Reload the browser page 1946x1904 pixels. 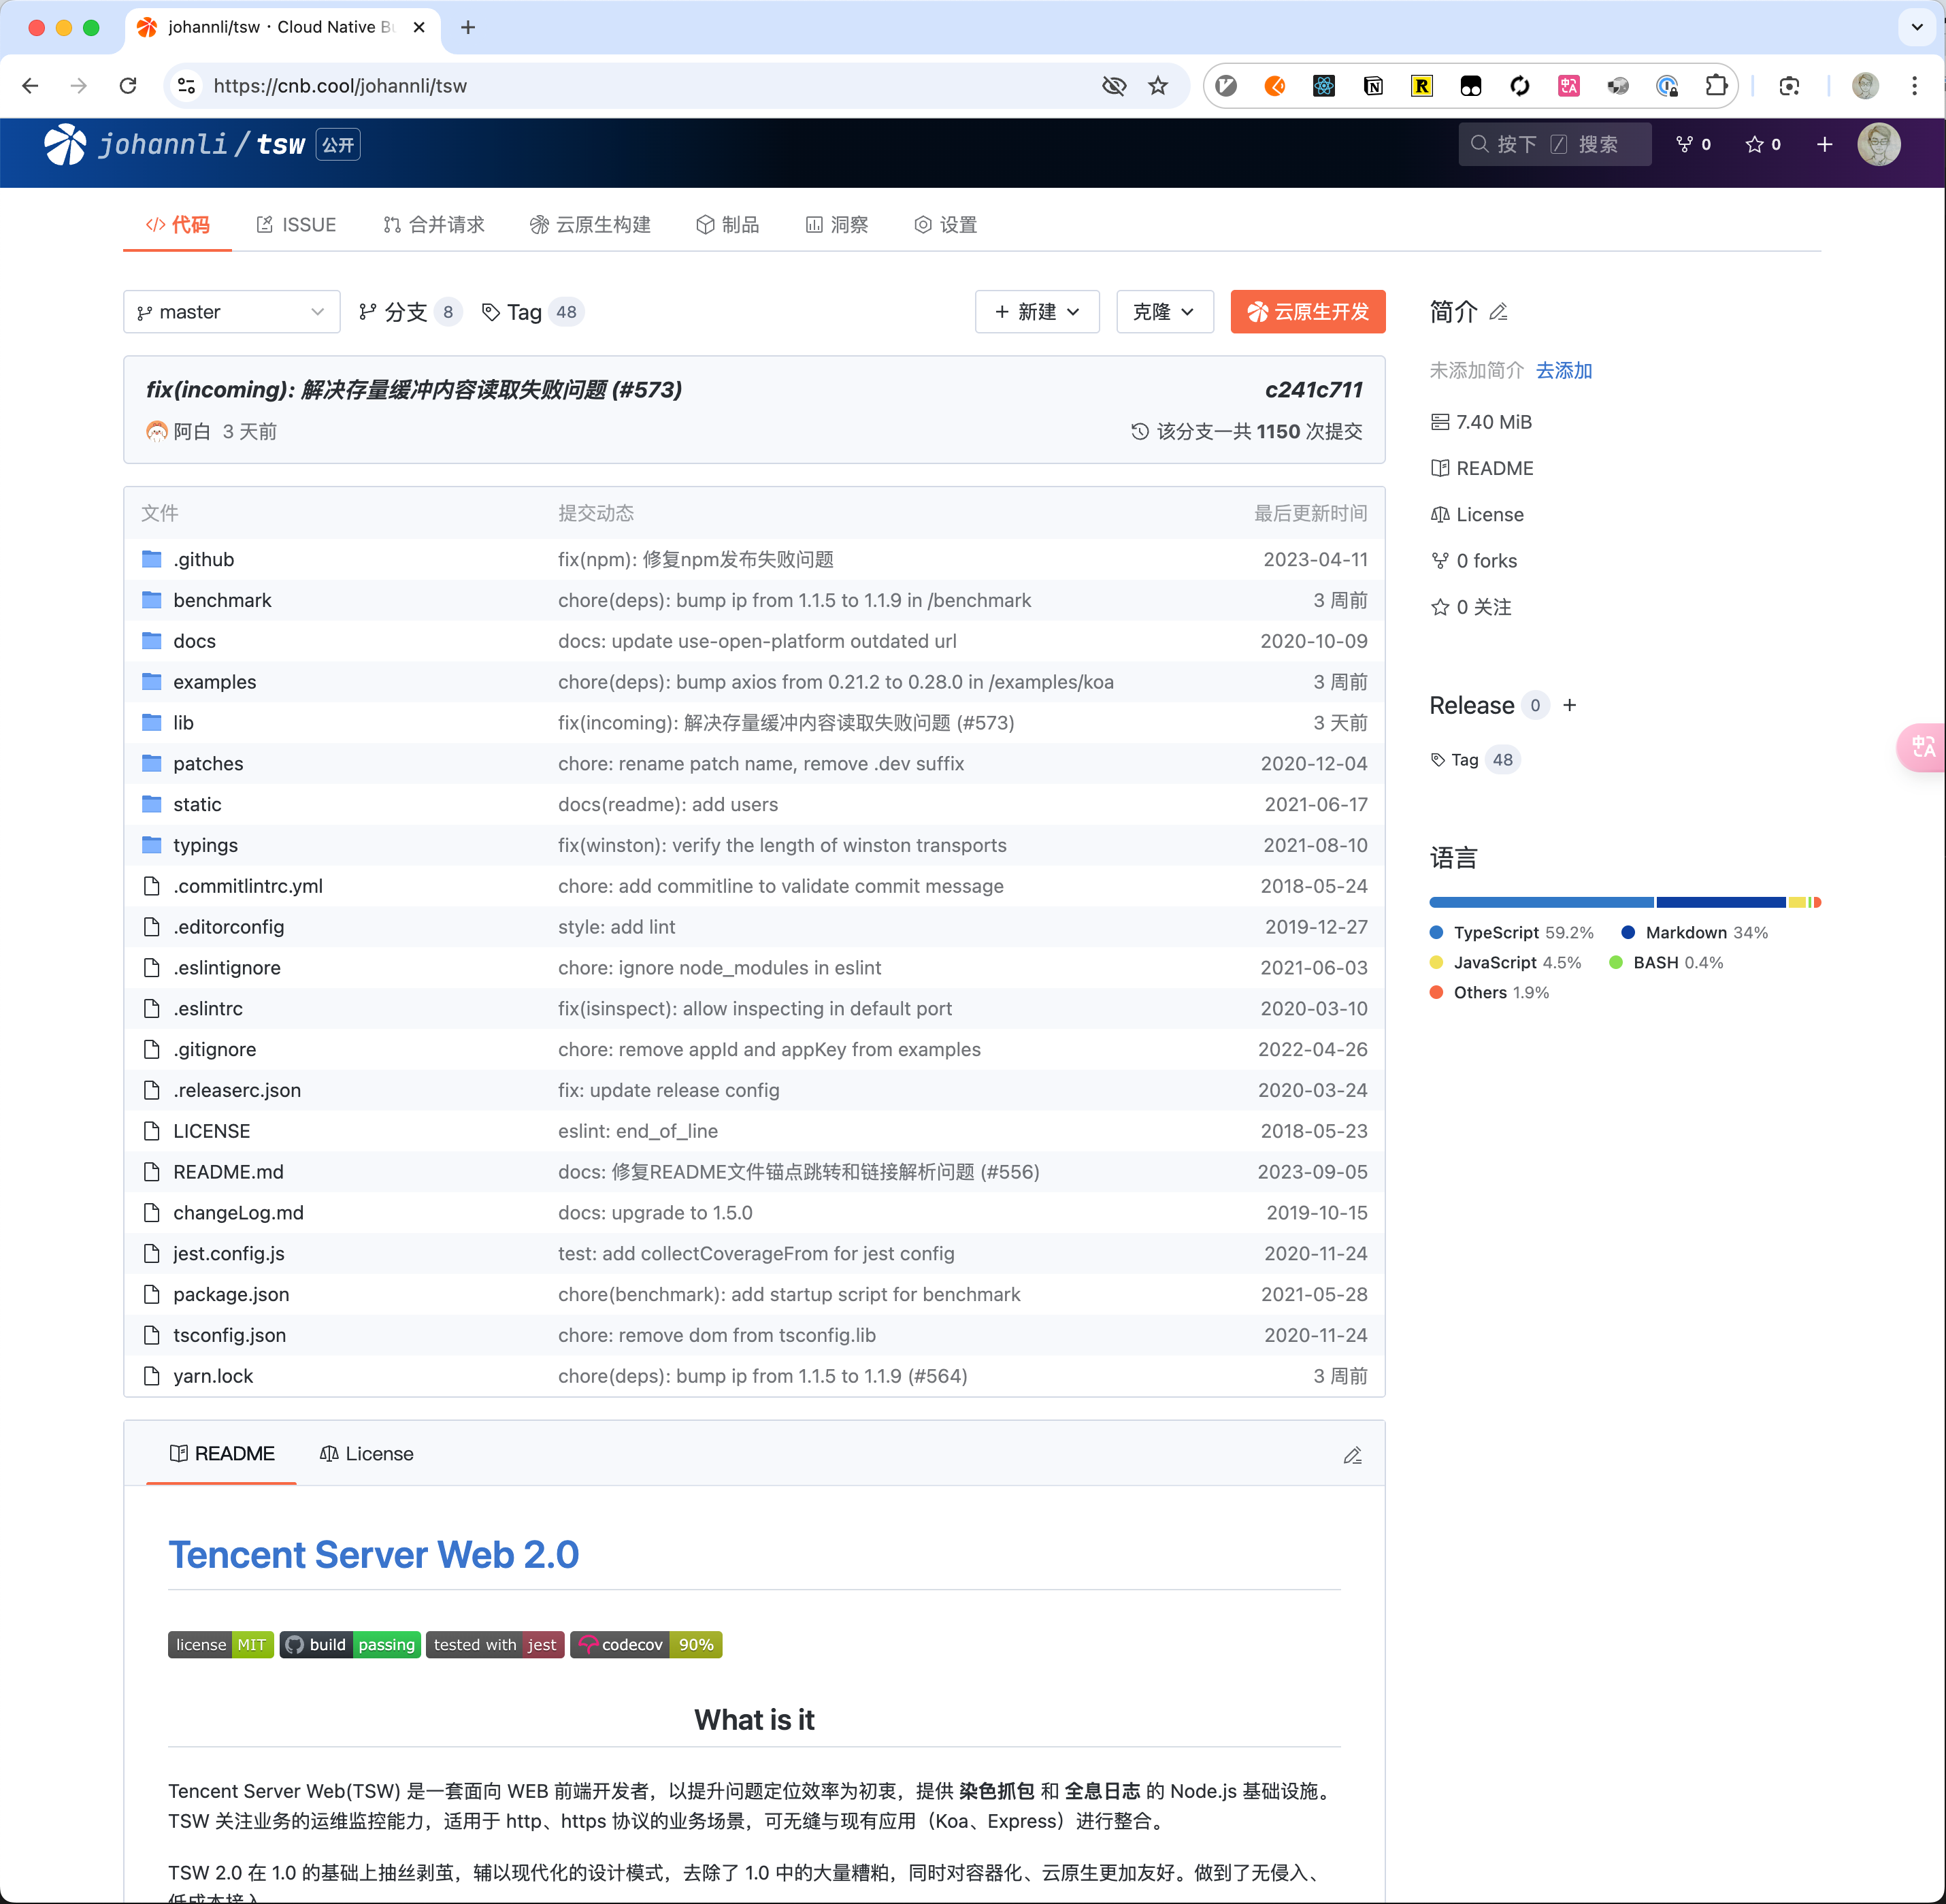tap(128, 86)
